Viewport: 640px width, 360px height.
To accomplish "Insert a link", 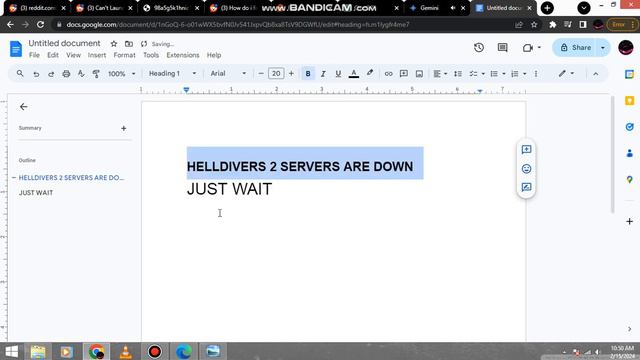I will [x=388, y=74].
